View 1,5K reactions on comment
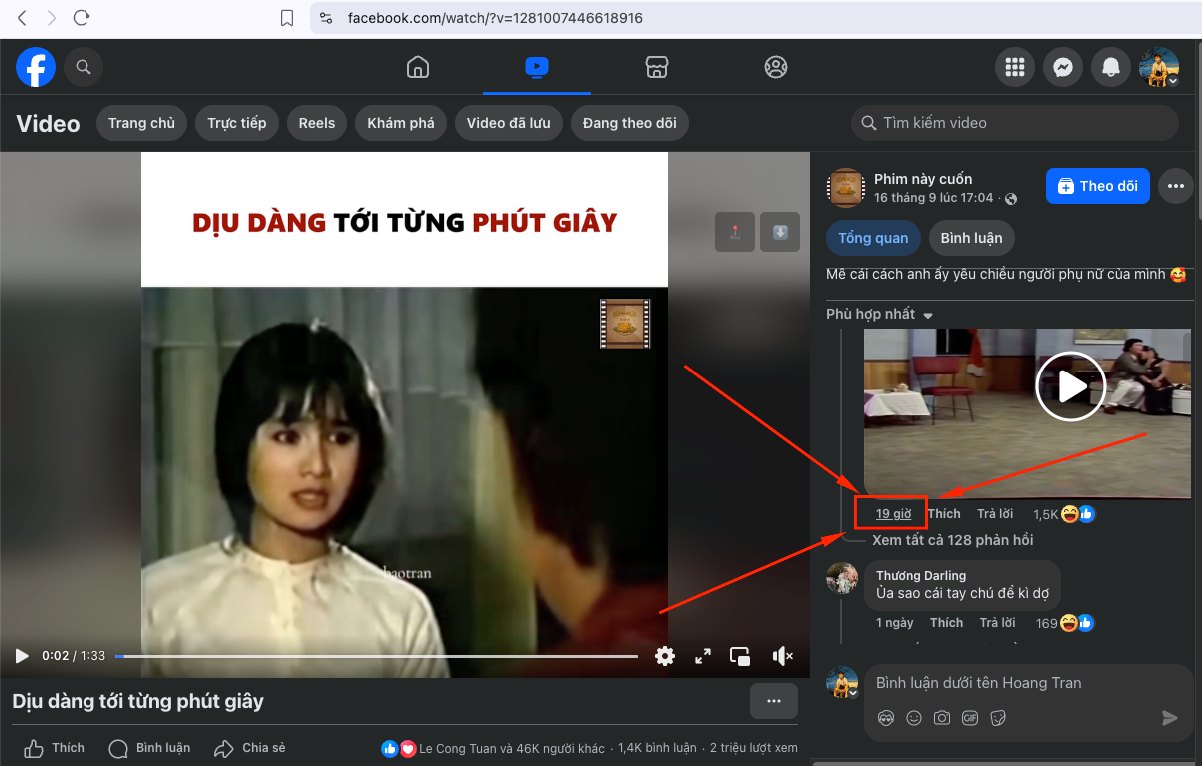1202x766 pixels. [x=1064, y=514]
